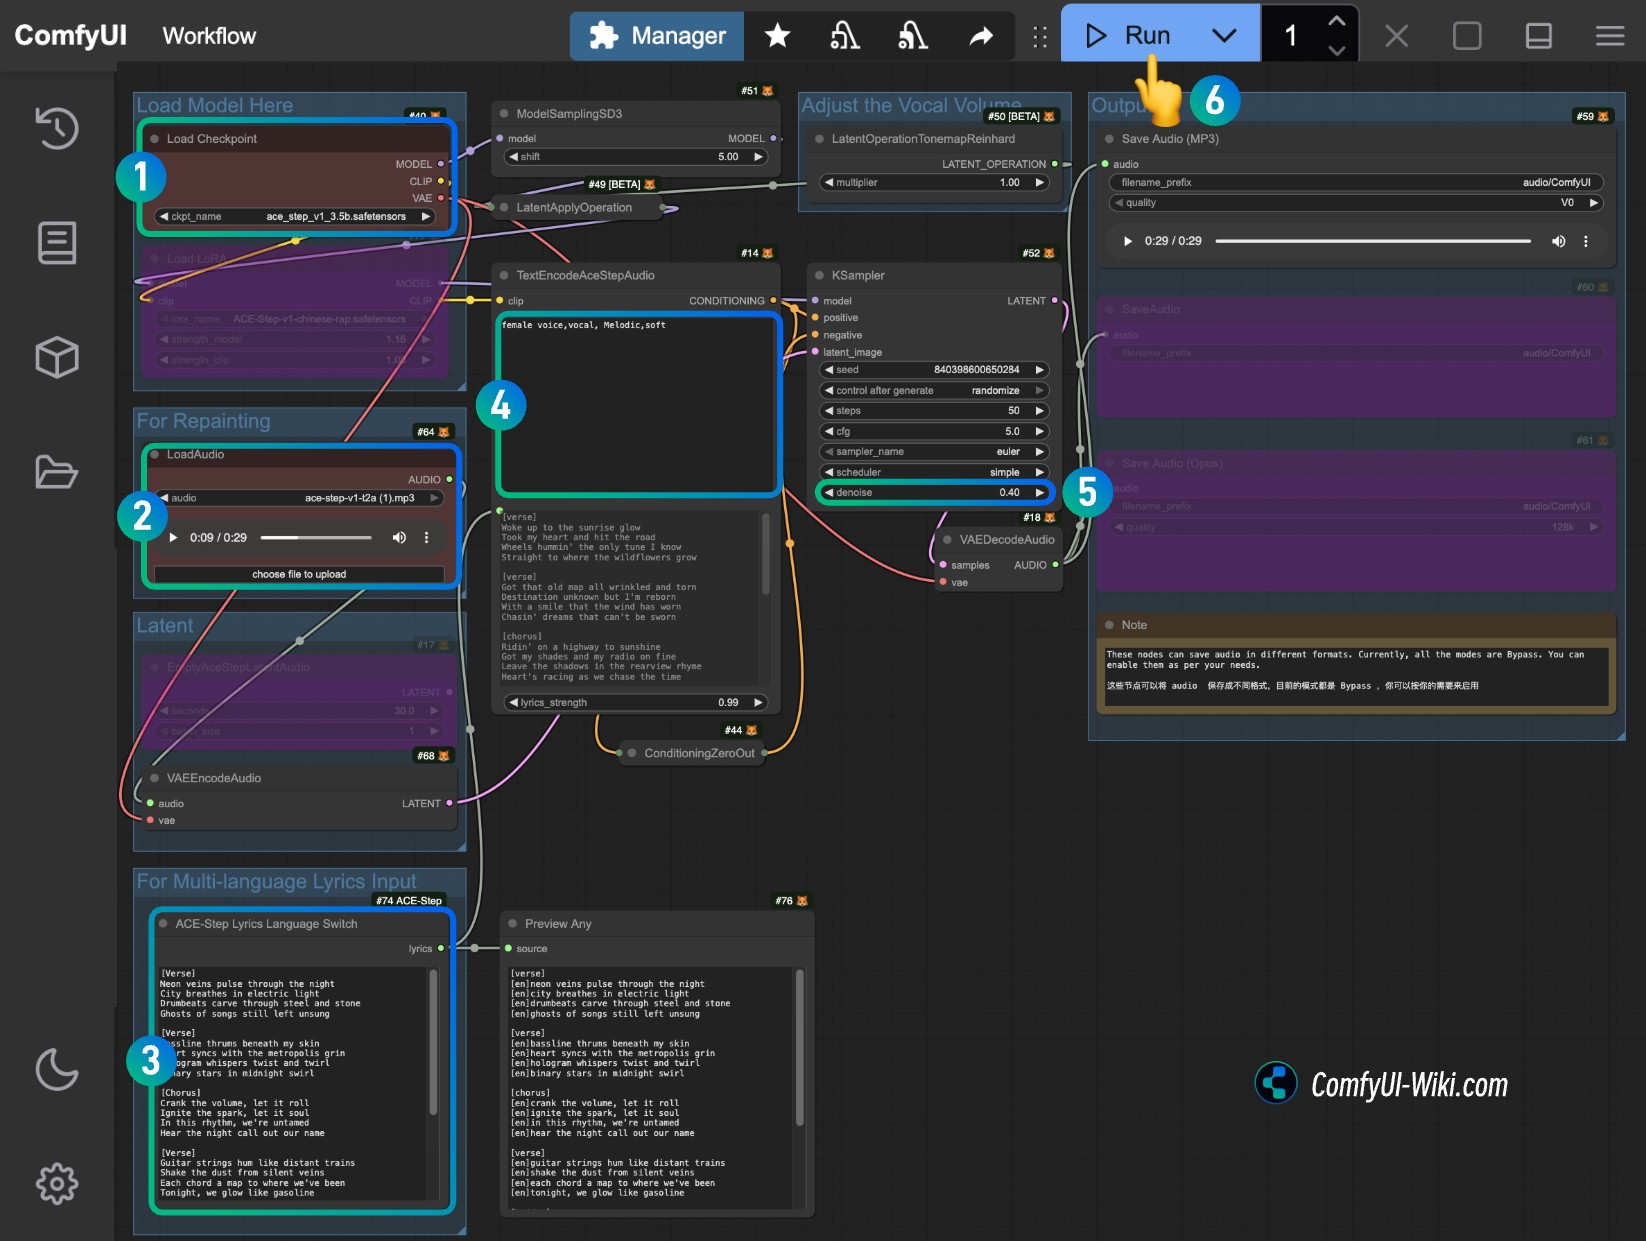The image size is (1646, 1241).
Task: Click the Preview Any node title
Action: point(558,924)
